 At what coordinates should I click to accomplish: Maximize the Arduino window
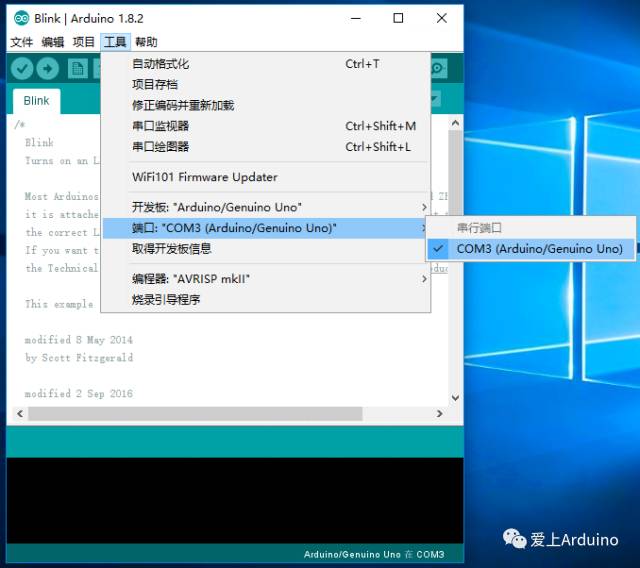click(x=398, y=18)
